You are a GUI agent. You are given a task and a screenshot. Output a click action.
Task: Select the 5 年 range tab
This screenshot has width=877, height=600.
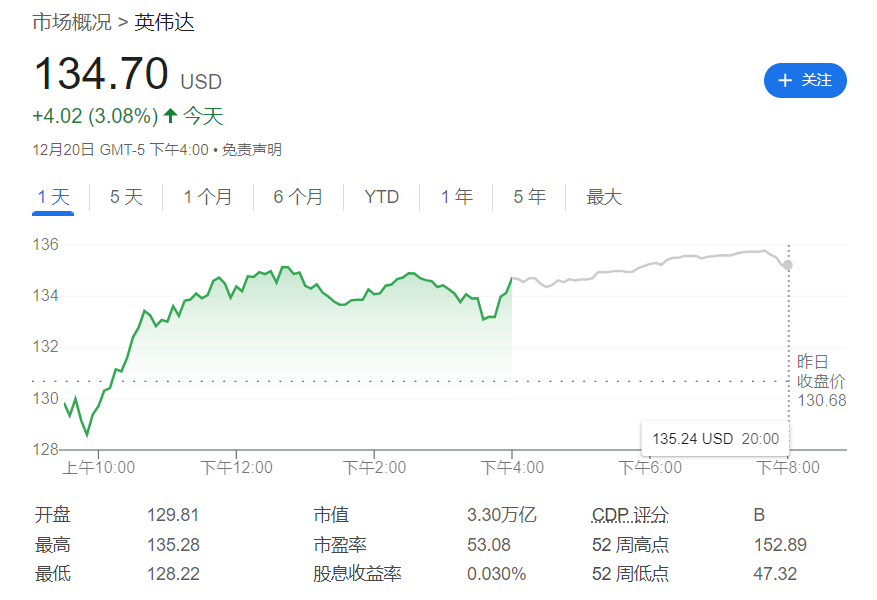pos(529,197)
